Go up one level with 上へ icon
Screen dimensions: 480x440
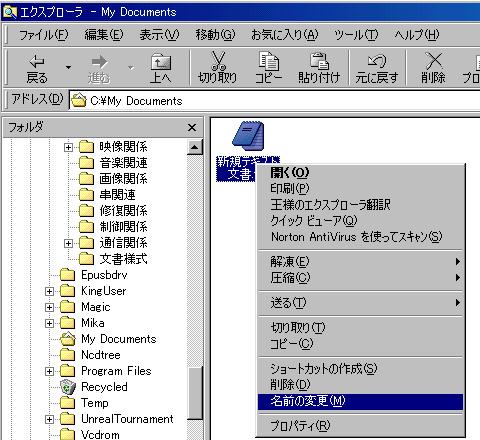pos(161,62)
